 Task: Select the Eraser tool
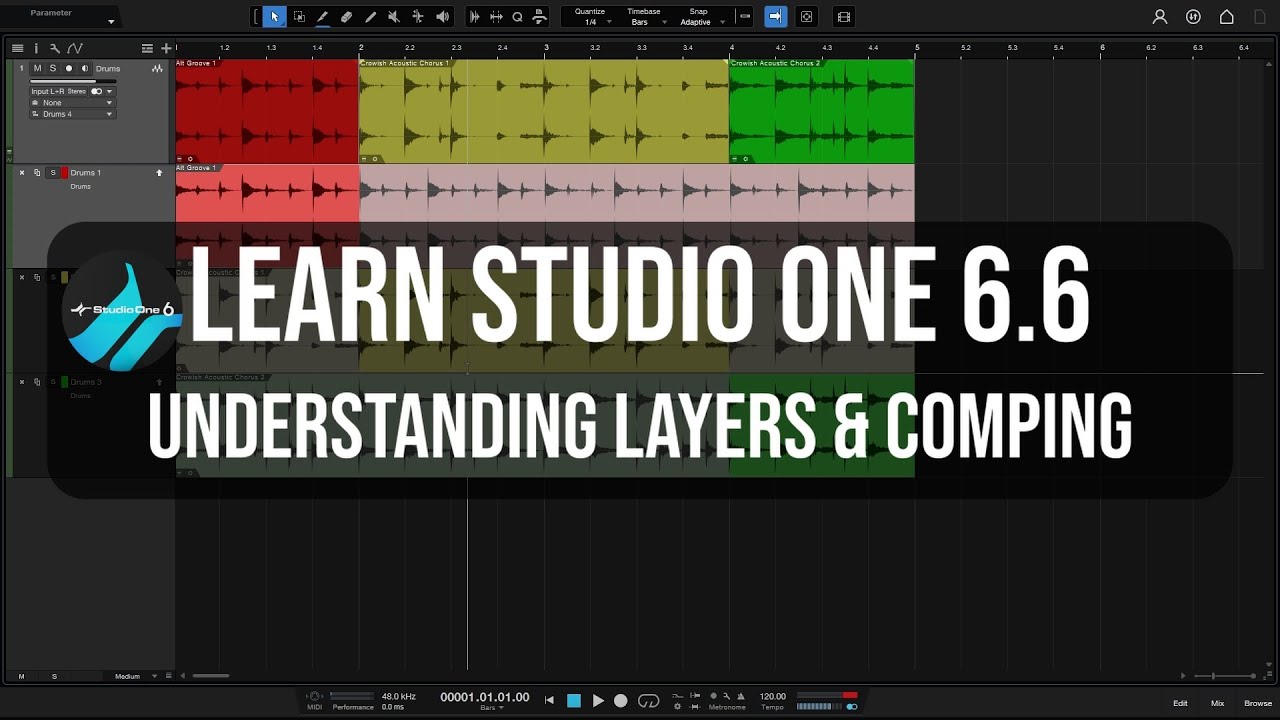tap(346, 17)
